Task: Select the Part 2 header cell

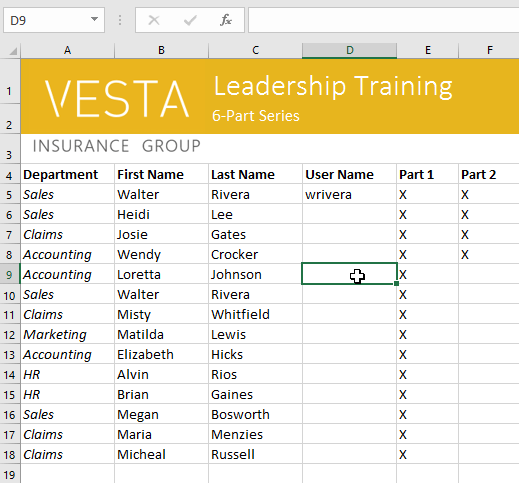Action: [489, 174]
